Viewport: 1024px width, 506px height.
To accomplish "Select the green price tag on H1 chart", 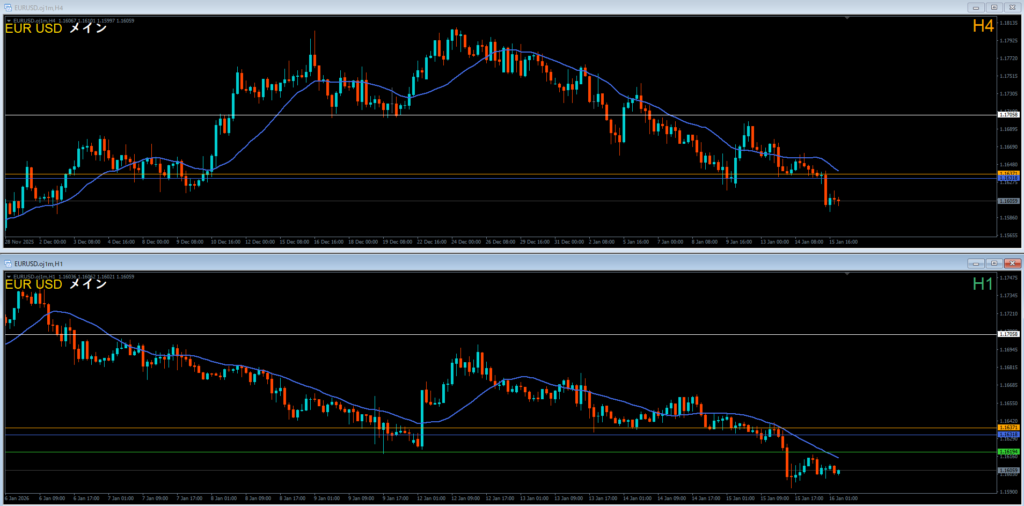I will (x=1008, y=452).
